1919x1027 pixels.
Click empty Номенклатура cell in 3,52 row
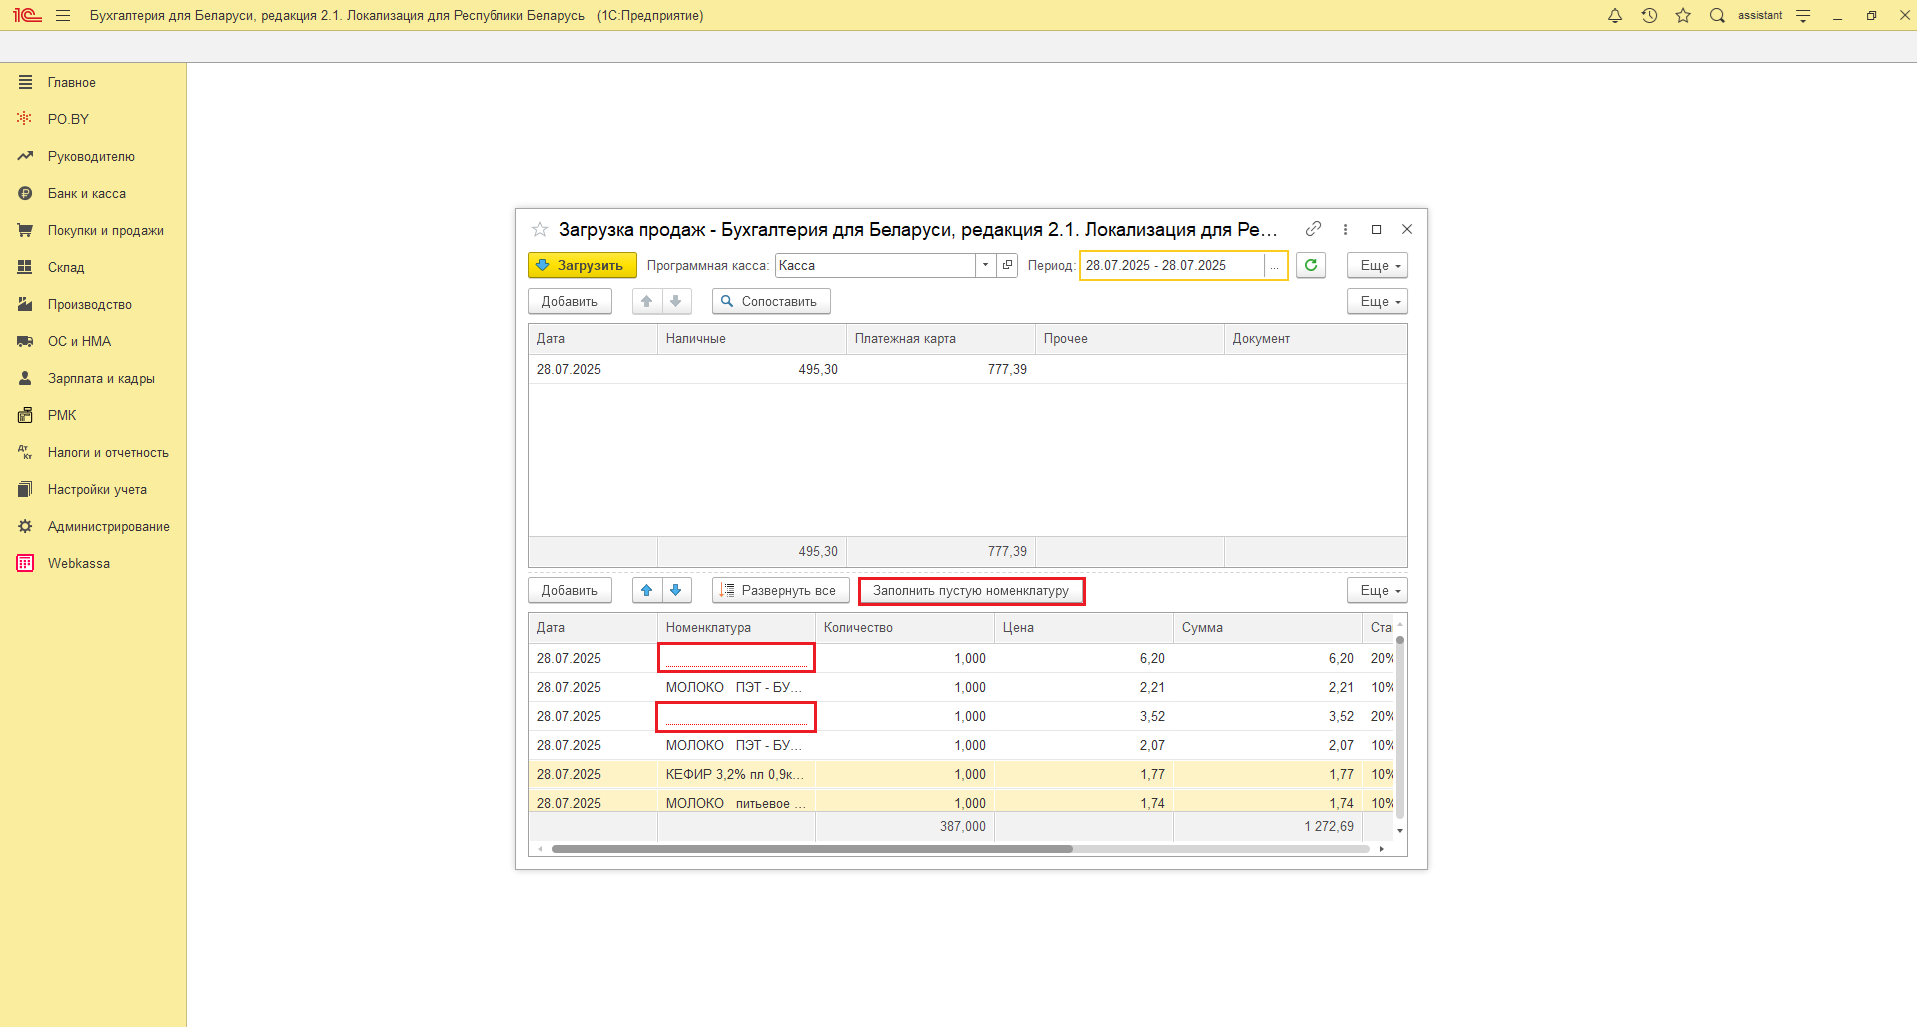pyautogui.click(x=736, y=717)
